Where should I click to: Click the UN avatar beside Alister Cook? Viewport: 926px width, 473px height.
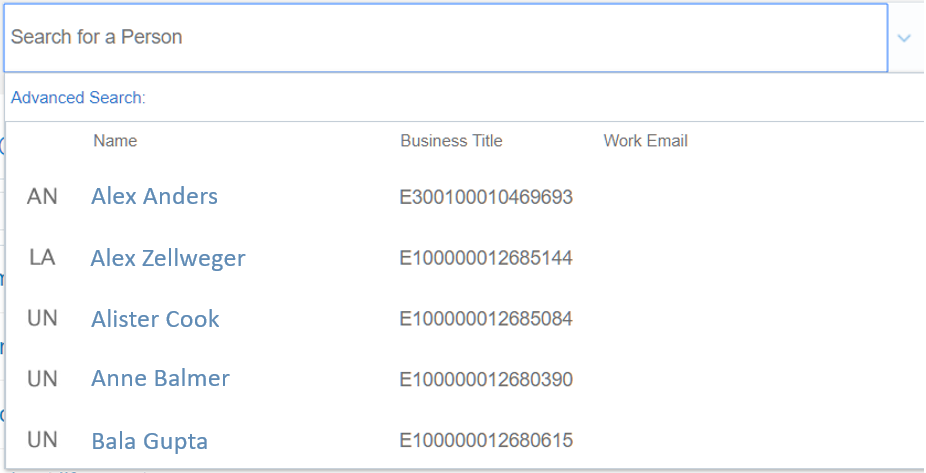(x=42, y=319)
